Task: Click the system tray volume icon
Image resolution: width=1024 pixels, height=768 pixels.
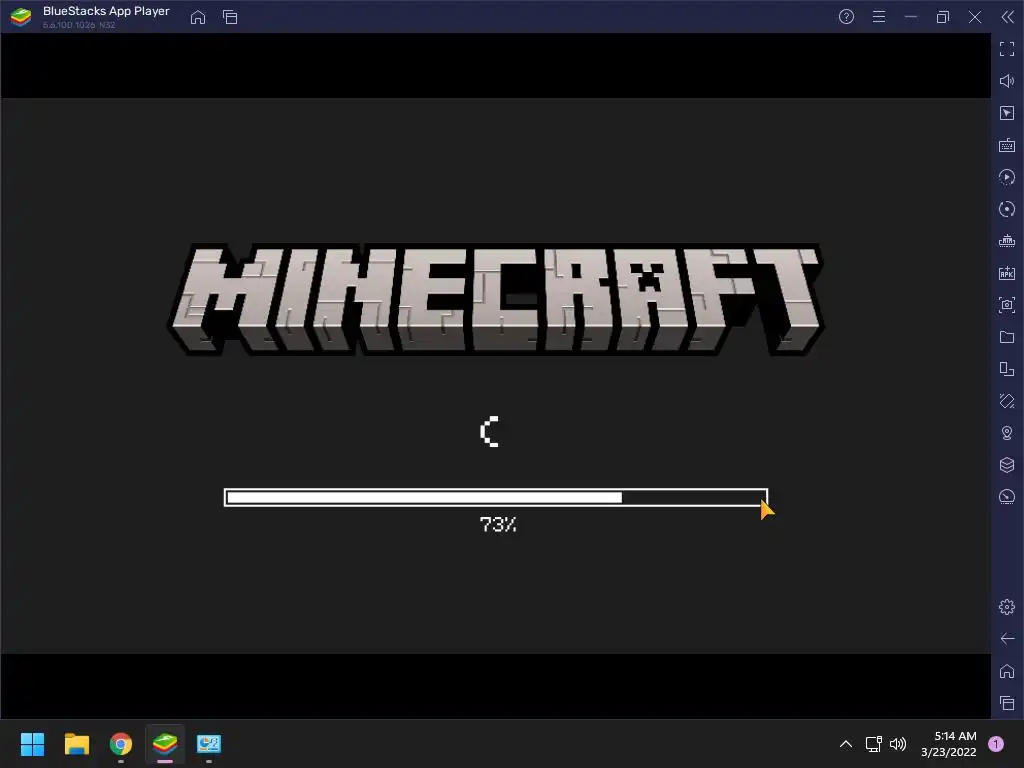Action: (898, 744)
